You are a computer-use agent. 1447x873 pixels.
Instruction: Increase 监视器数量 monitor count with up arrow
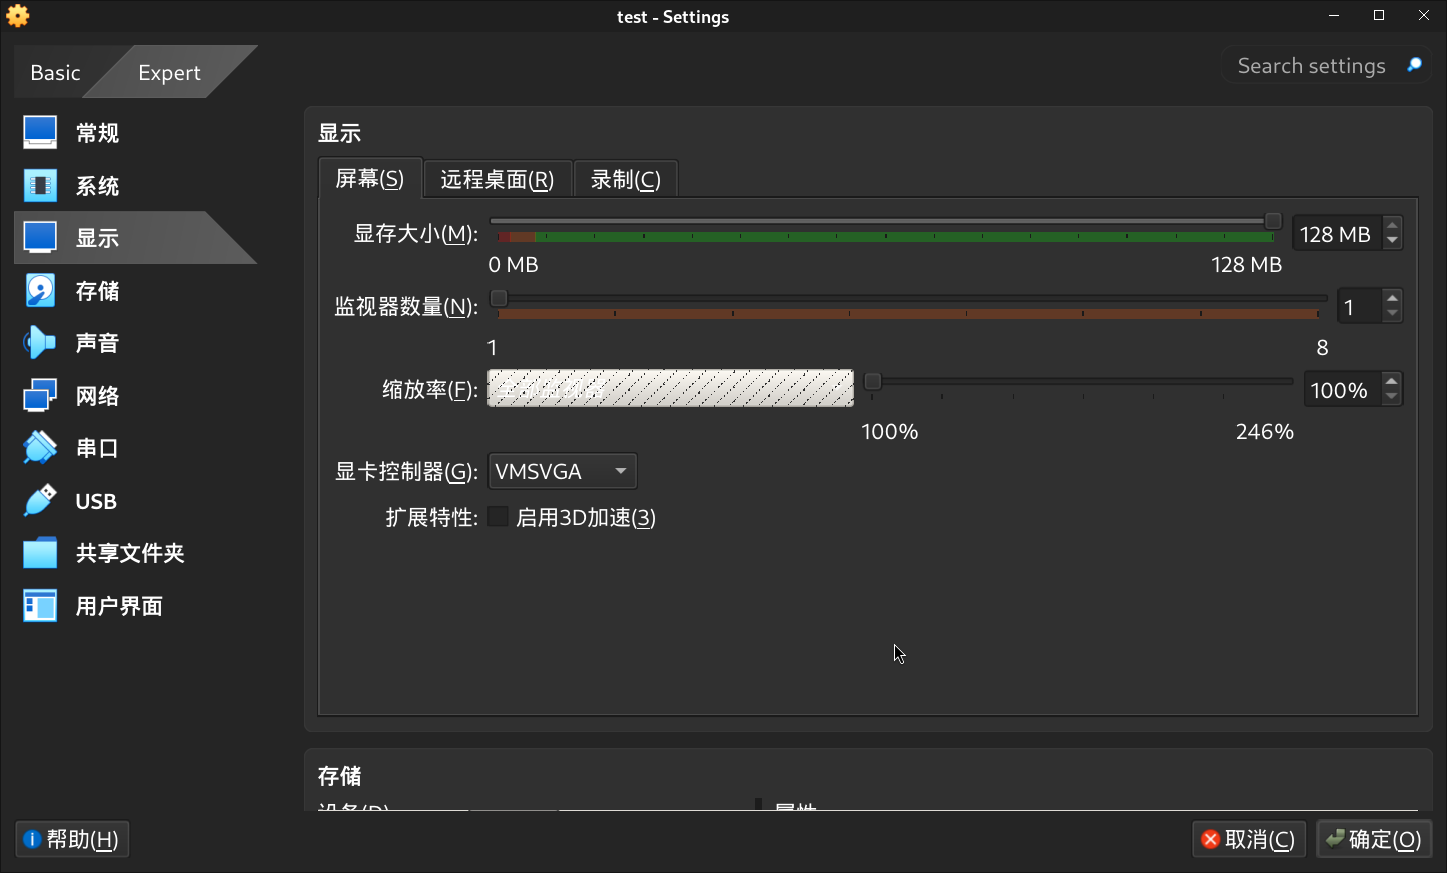(x=1392, y=298)
